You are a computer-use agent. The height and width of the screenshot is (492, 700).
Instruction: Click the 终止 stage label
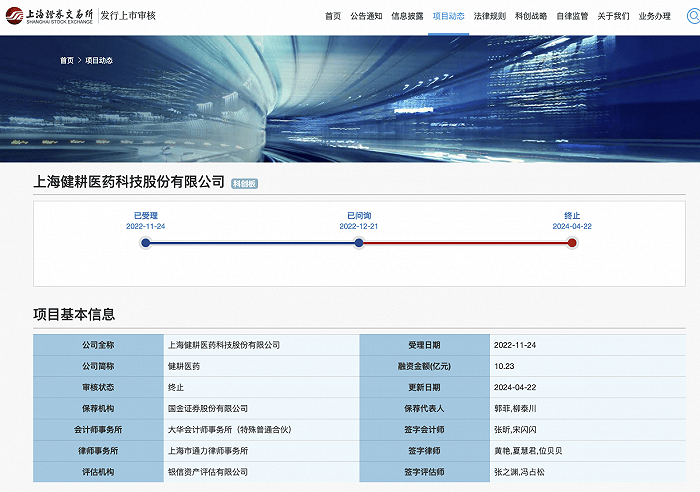pyautogui.click(x=572, y=216)
